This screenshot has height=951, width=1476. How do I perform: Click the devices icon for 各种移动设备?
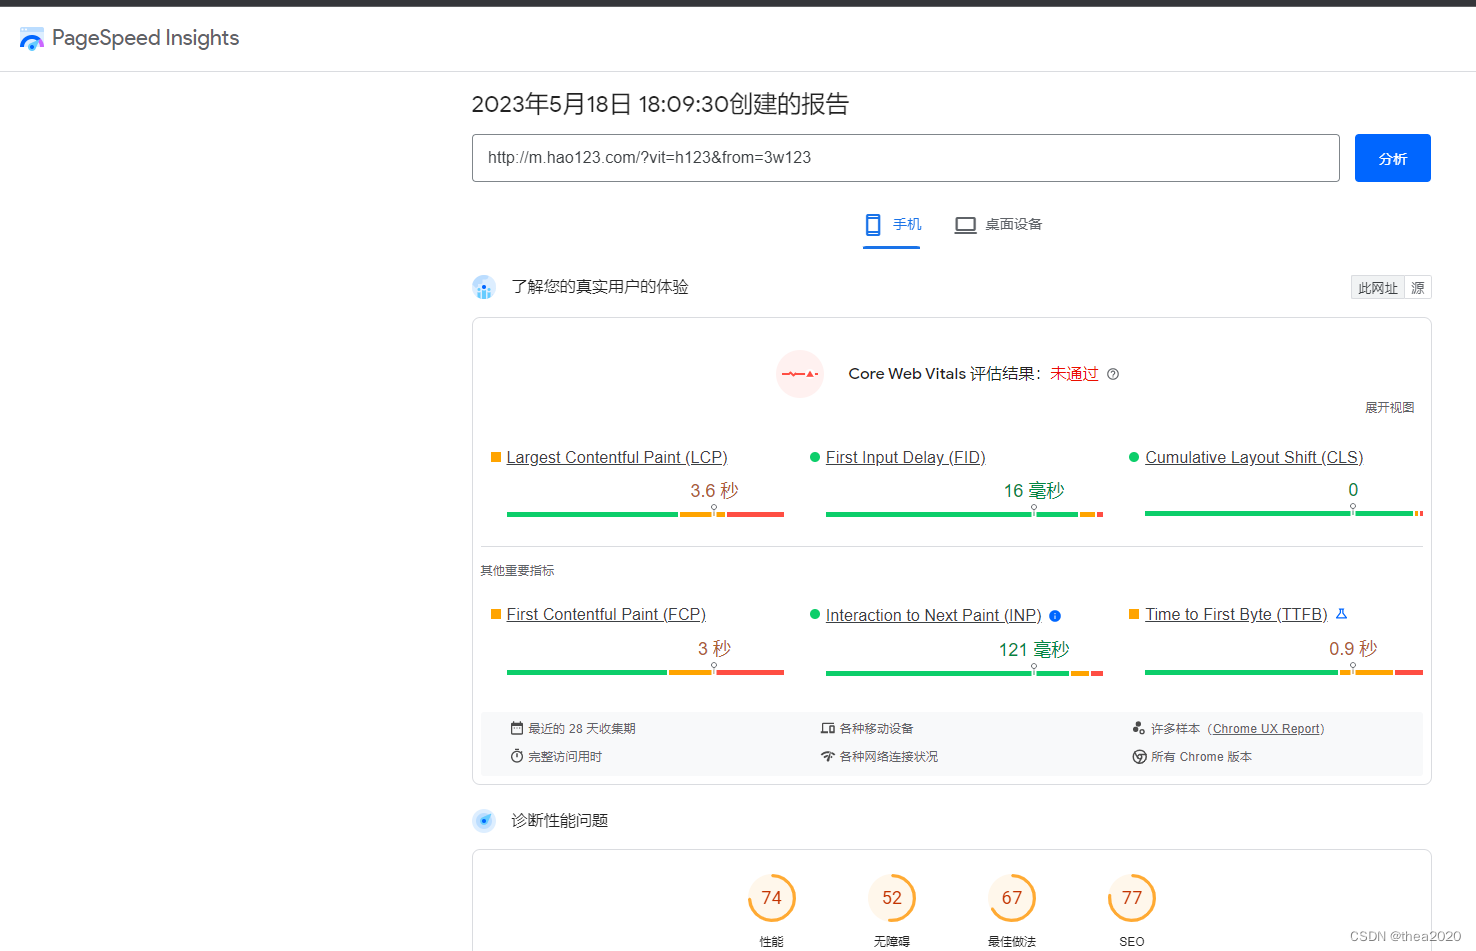(828, 728)
